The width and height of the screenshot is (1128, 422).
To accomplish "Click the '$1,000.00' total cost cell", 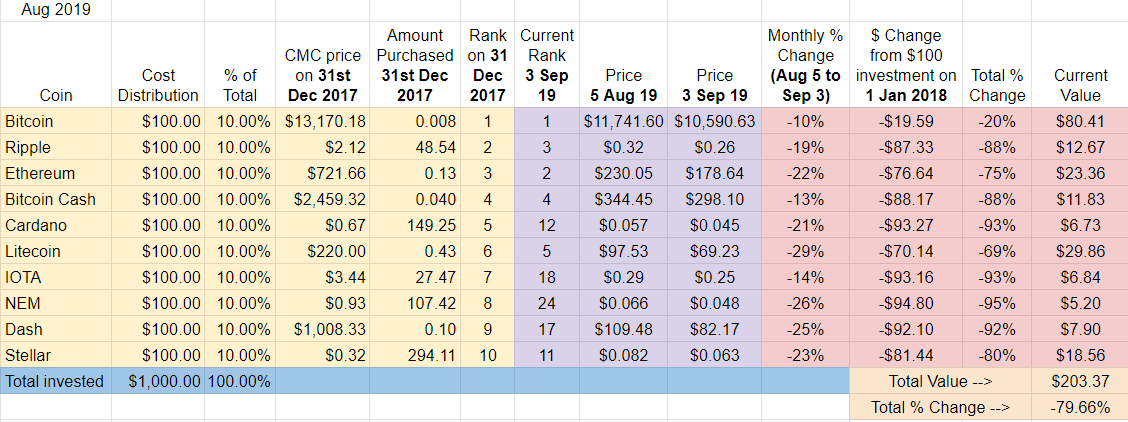I will click(158, 381).
